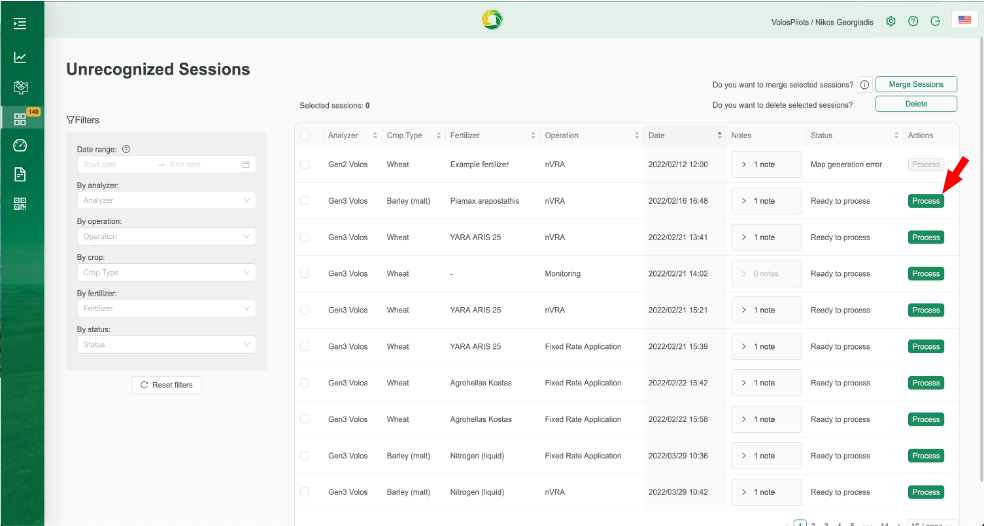Open the By crop Crop Type dropdown
Screen dimensions: 984x526
coord(166,272)
